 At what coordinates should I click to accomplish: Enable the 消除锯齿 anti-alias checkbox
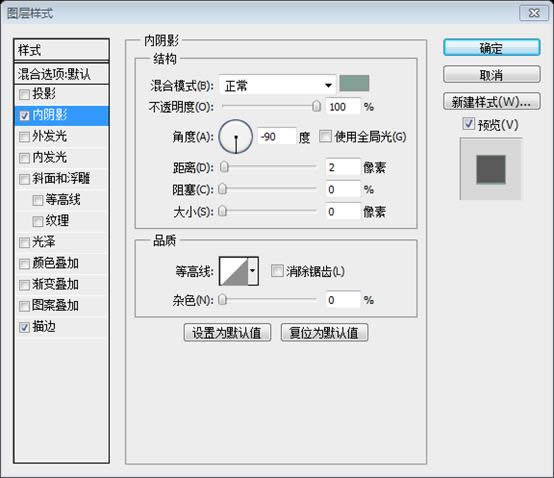tap(277, 271)
